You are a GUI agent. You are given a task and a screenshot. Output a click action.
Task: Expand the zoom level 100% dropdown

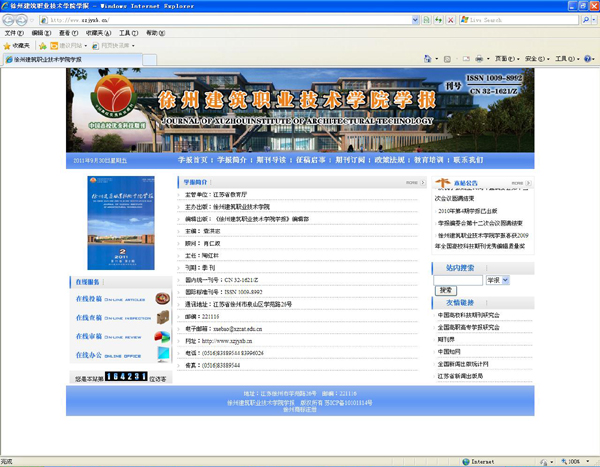pos(590,461)
